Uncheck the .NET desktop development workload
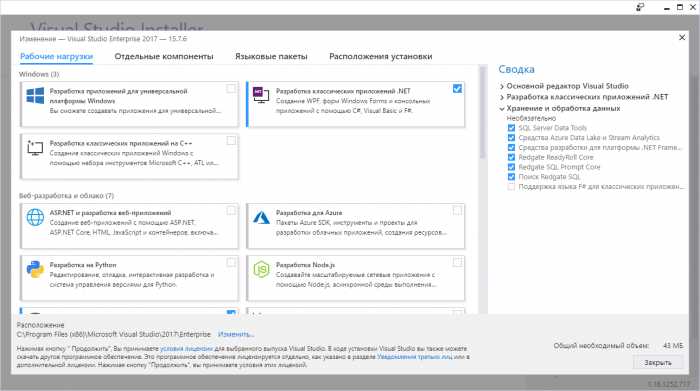 coord(457,88)
